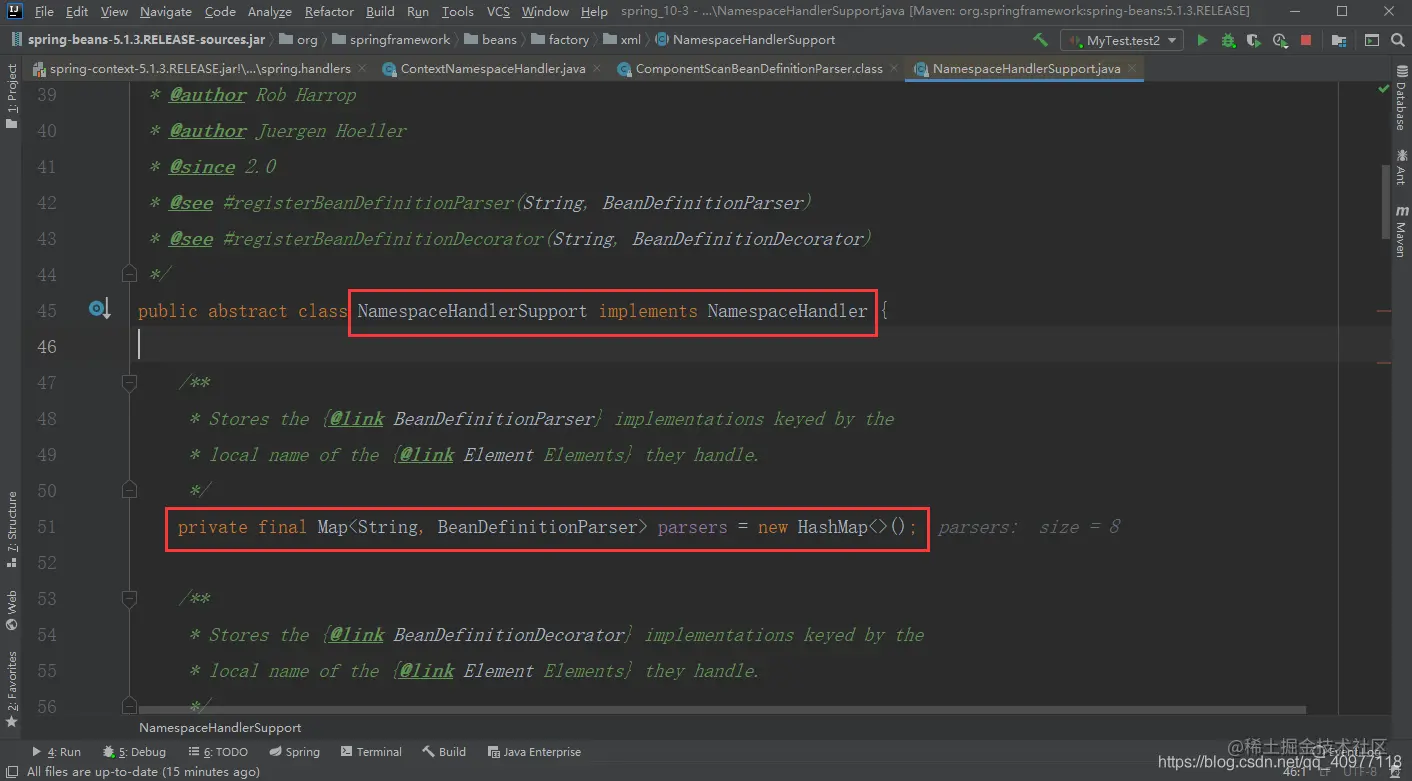Open the Run menu
This screenshot has width=1412, height=781.
[418, 11]
